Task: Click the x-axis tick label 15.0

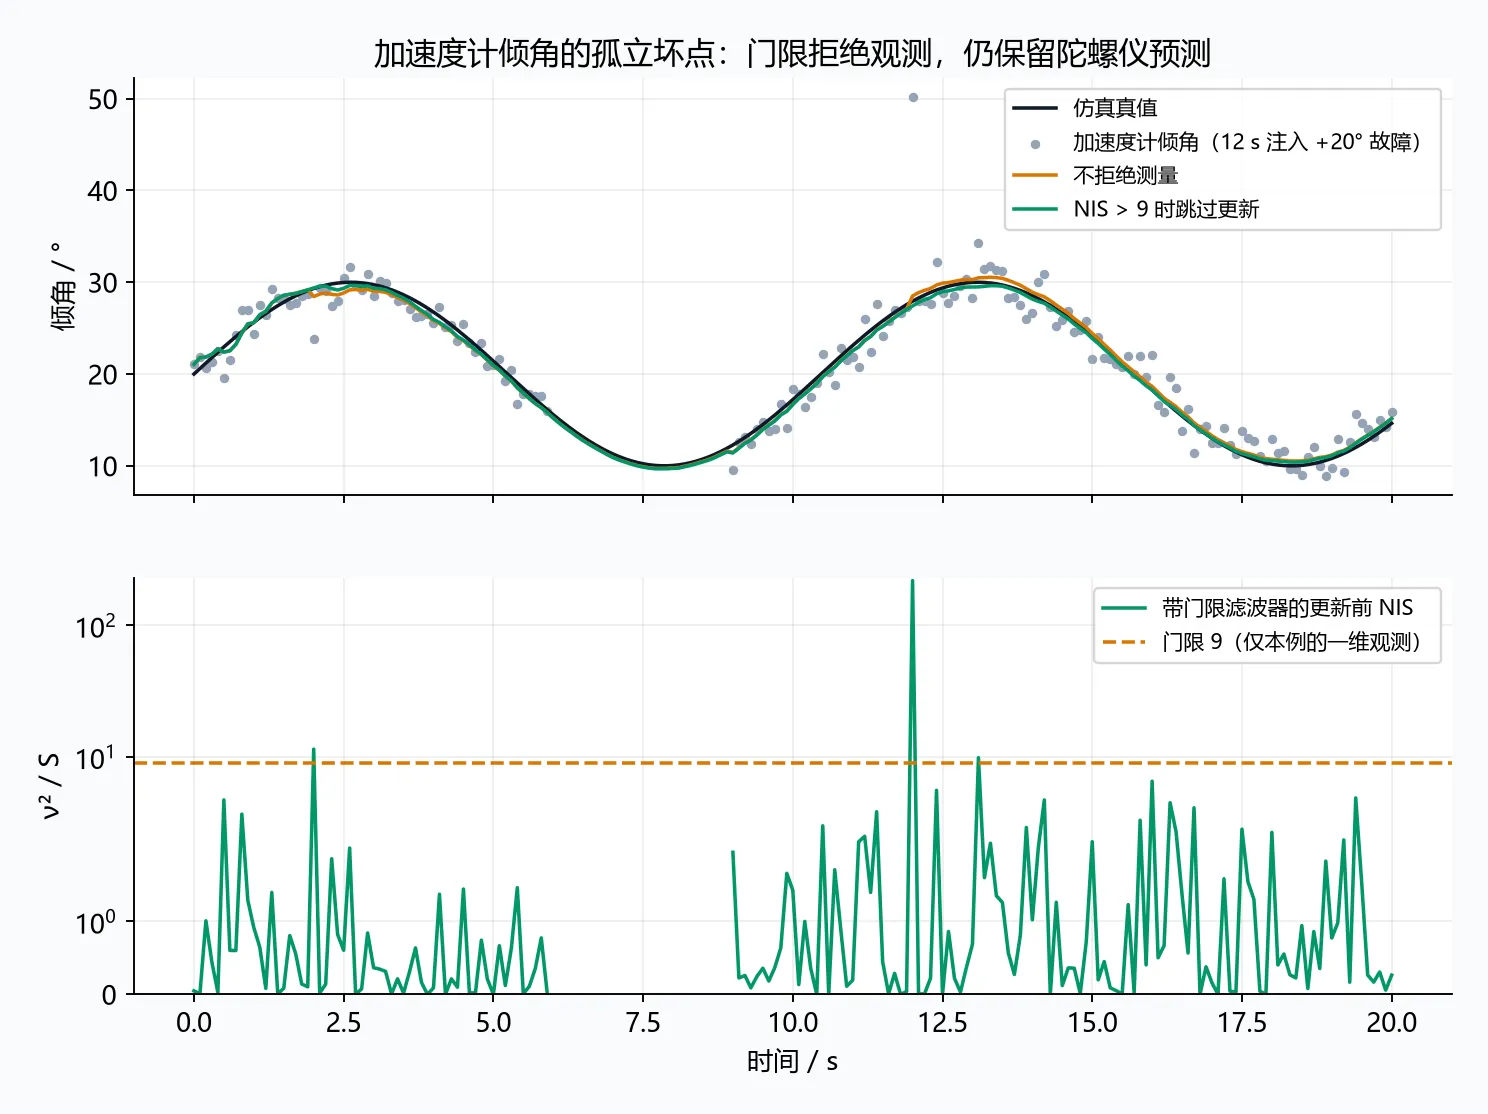Action: pos(1092,1022)
